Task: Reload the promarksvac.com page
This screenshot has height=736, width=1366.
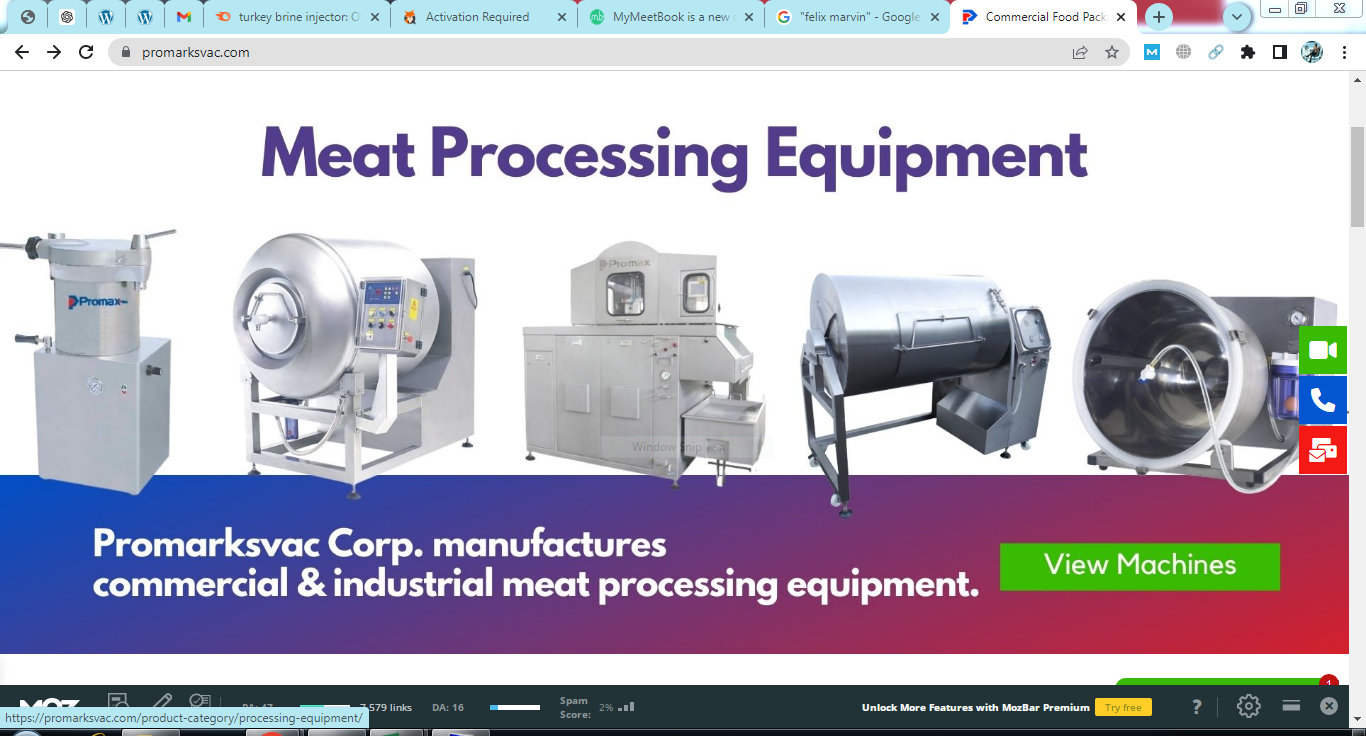Action: coord(86,52)
